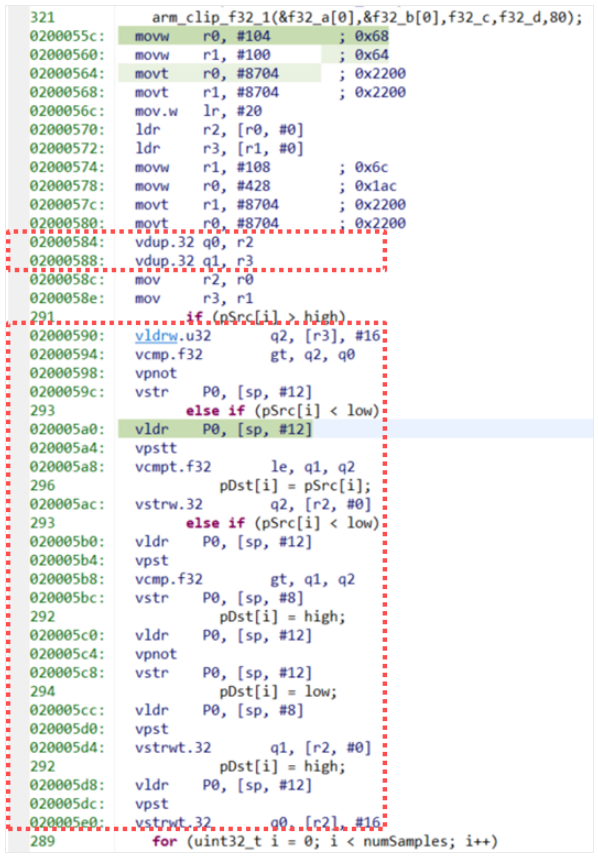The height and width of the screenshot is (857, 598).
Task: Click the vcmp.f32 gt, q1, q2 instruction
Action: (x=245, y=579)
